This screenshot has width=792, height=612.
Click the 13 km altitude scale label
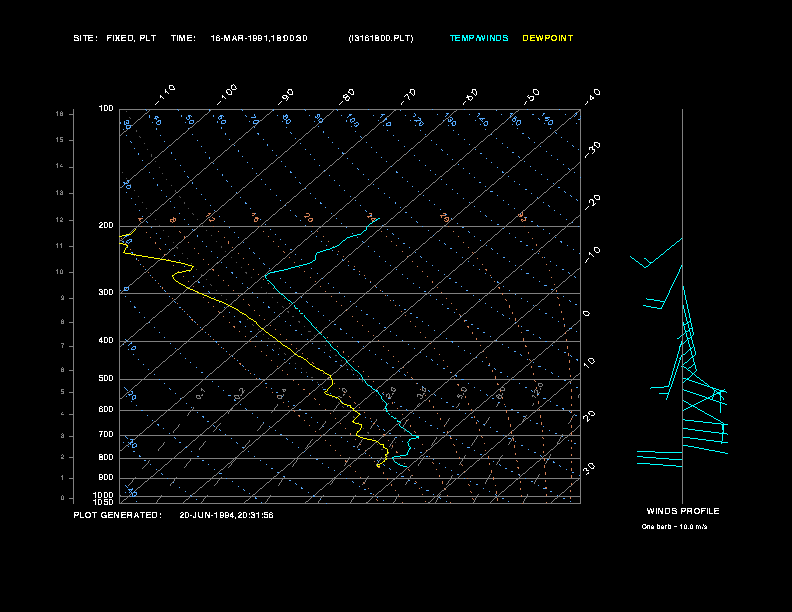[60, 193]
